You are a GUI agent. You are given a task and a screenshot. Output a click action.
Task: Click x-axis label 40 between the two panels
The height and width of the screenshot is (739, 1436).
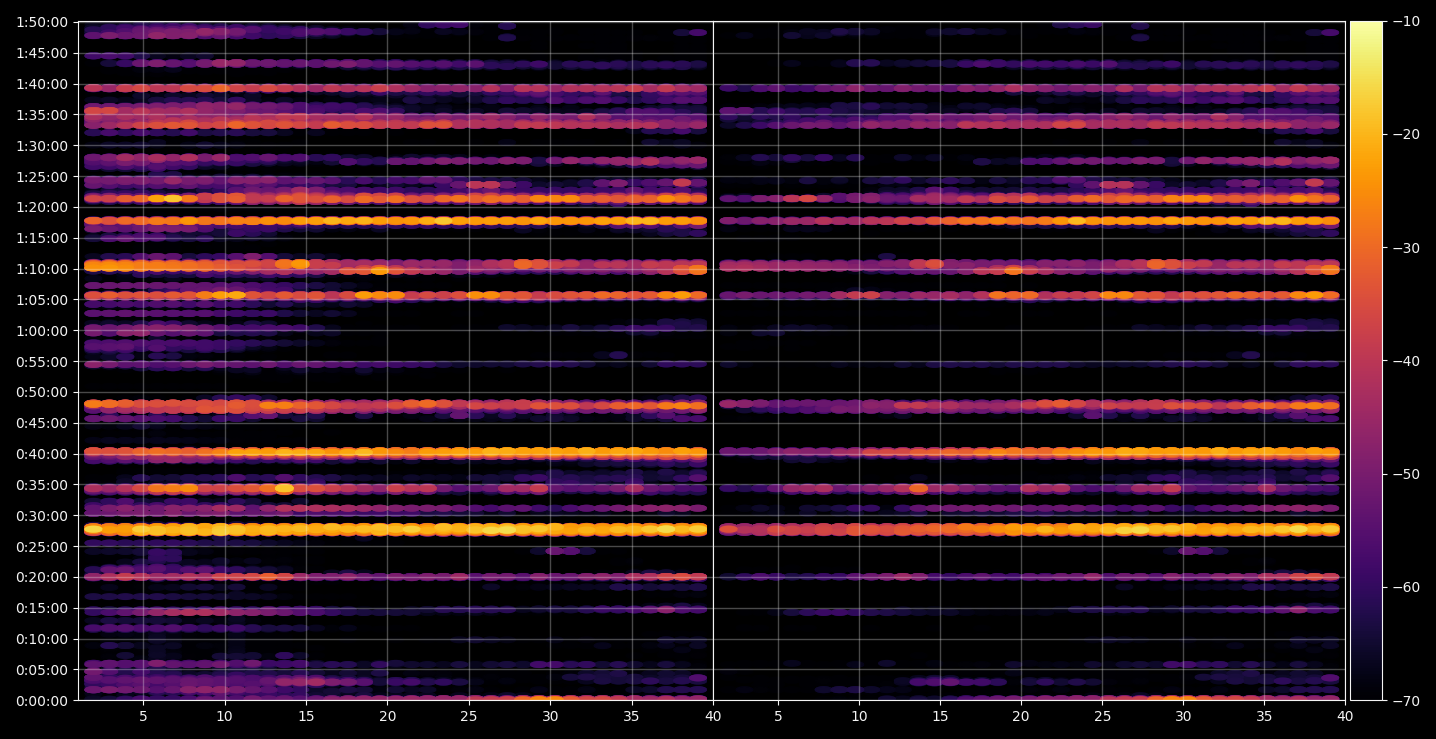[713, 716]
